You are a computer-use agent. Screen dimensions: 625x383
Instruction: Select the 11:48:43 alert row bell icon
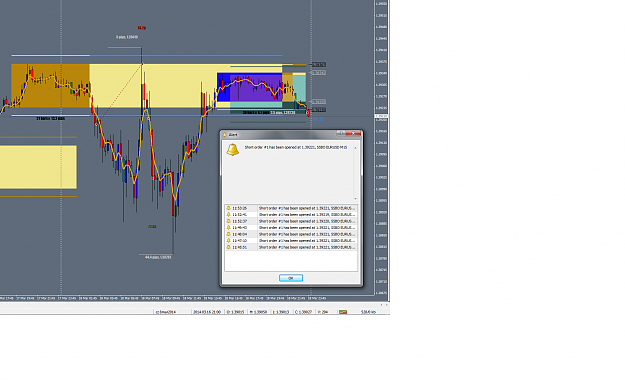[228, 228]
